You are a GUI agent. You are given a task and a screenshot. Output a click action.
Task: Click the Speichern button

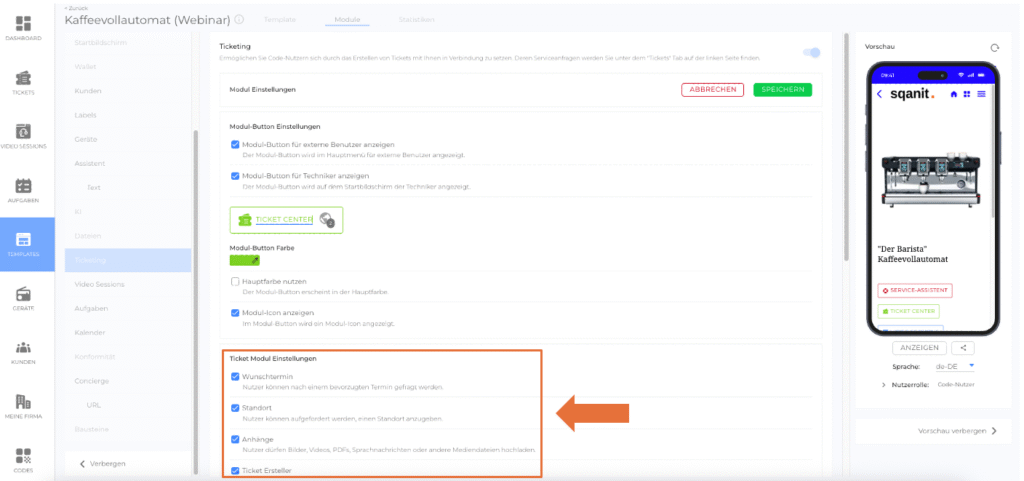(x=782, y=89)
